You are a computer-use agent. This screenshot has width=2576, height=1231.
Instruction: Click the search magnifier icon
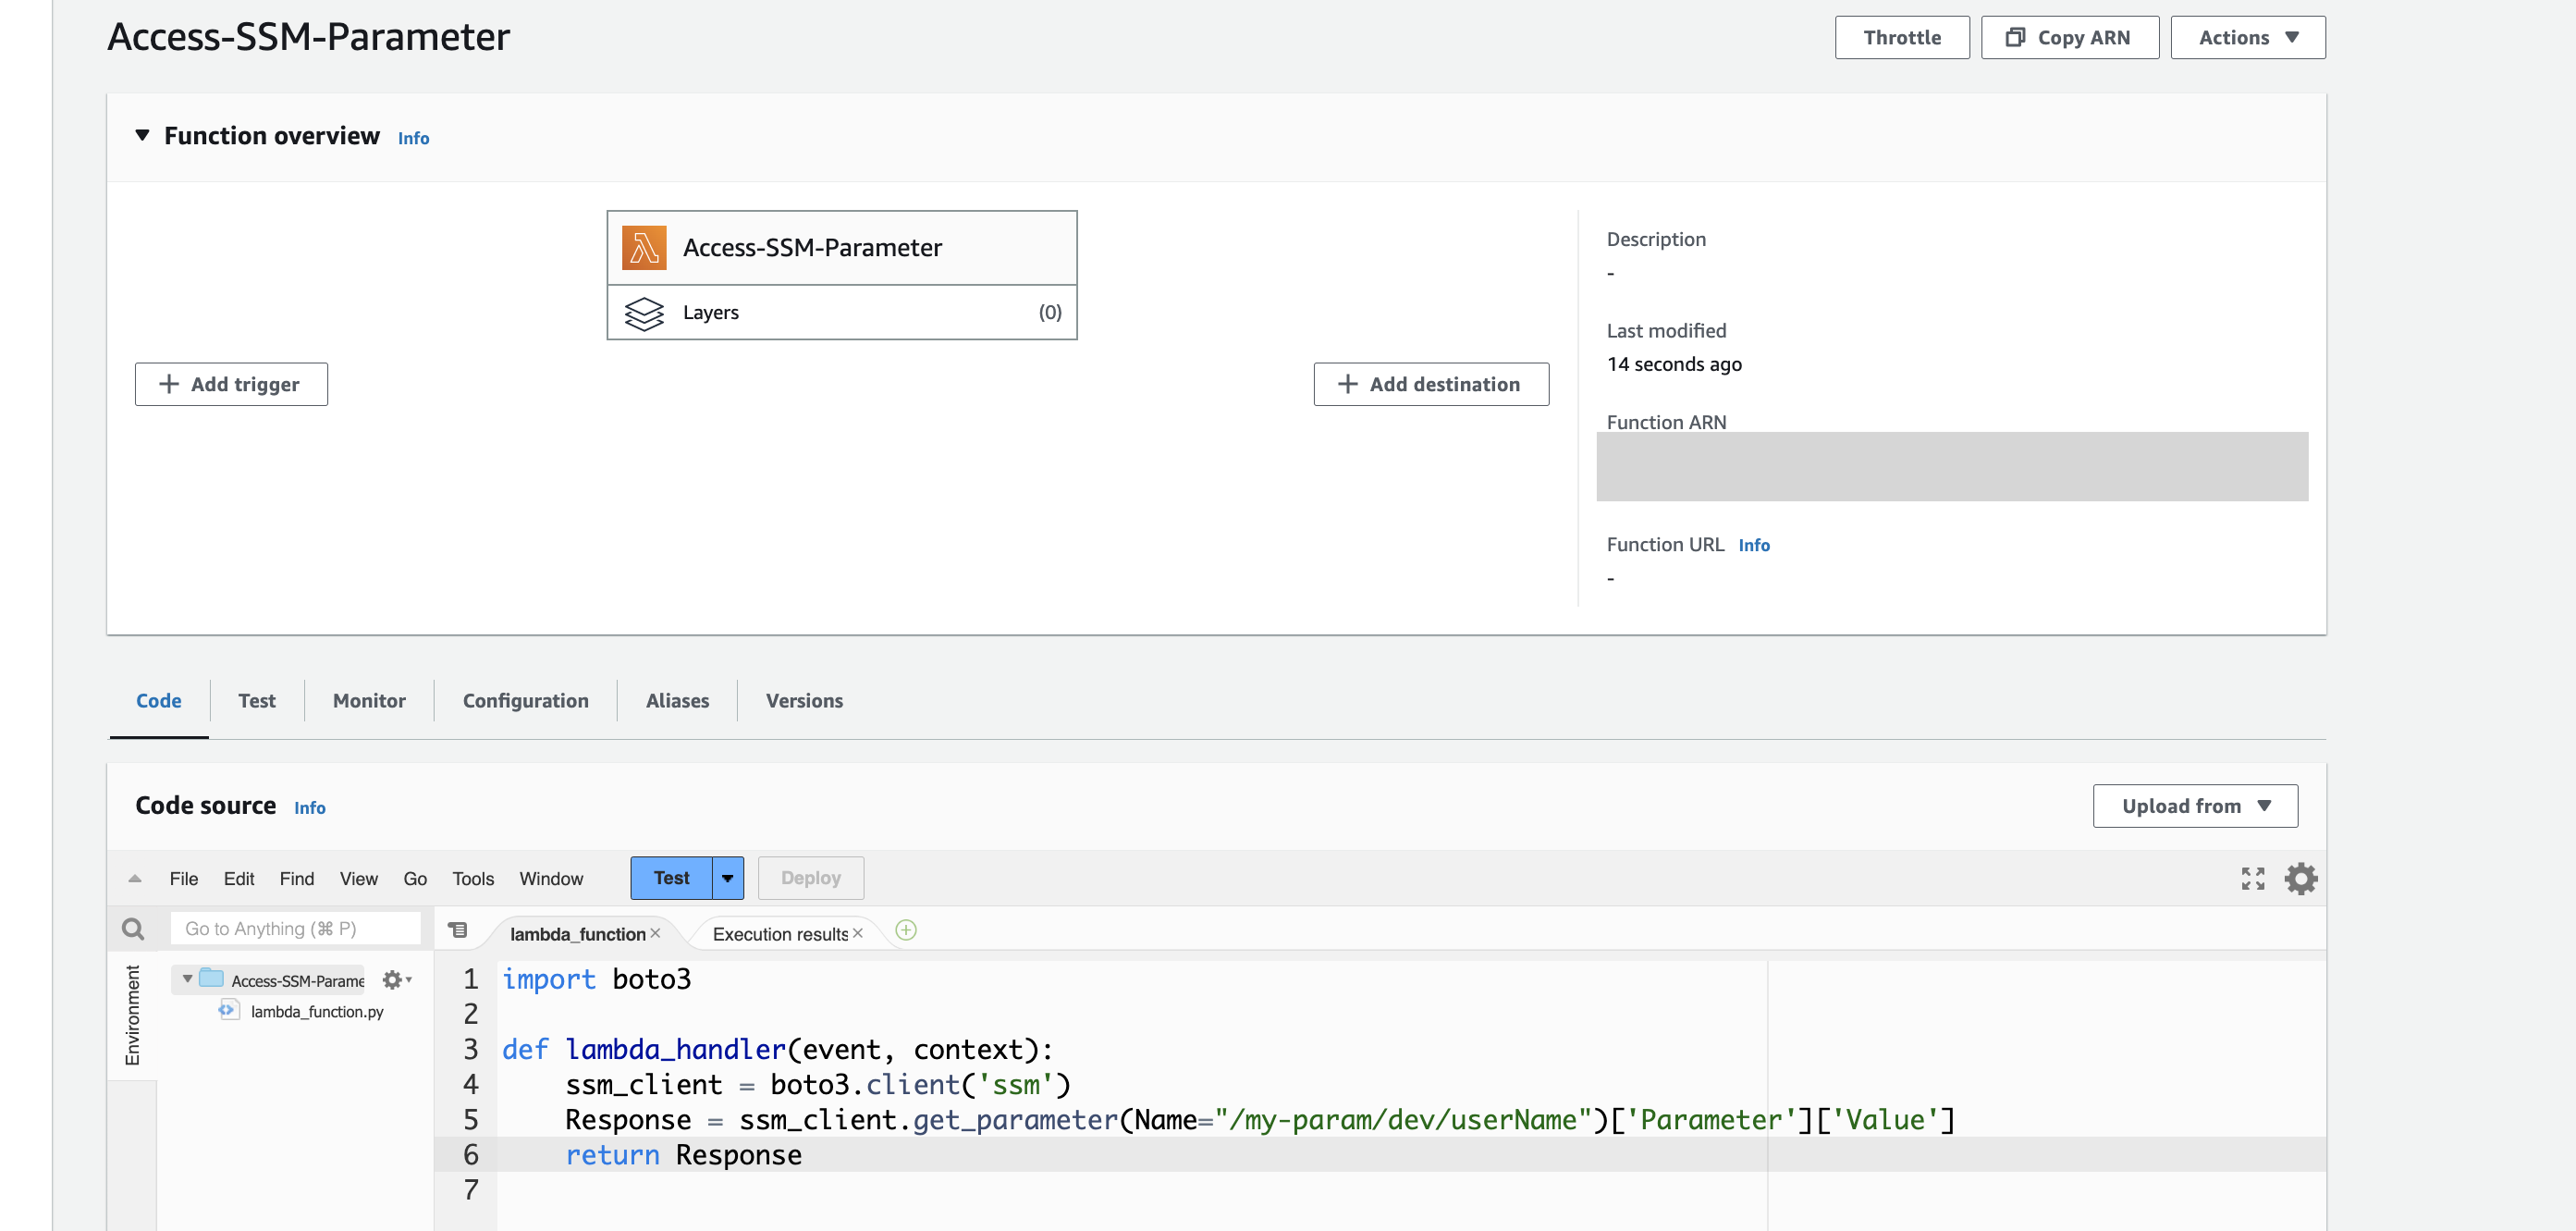point(133,929)
